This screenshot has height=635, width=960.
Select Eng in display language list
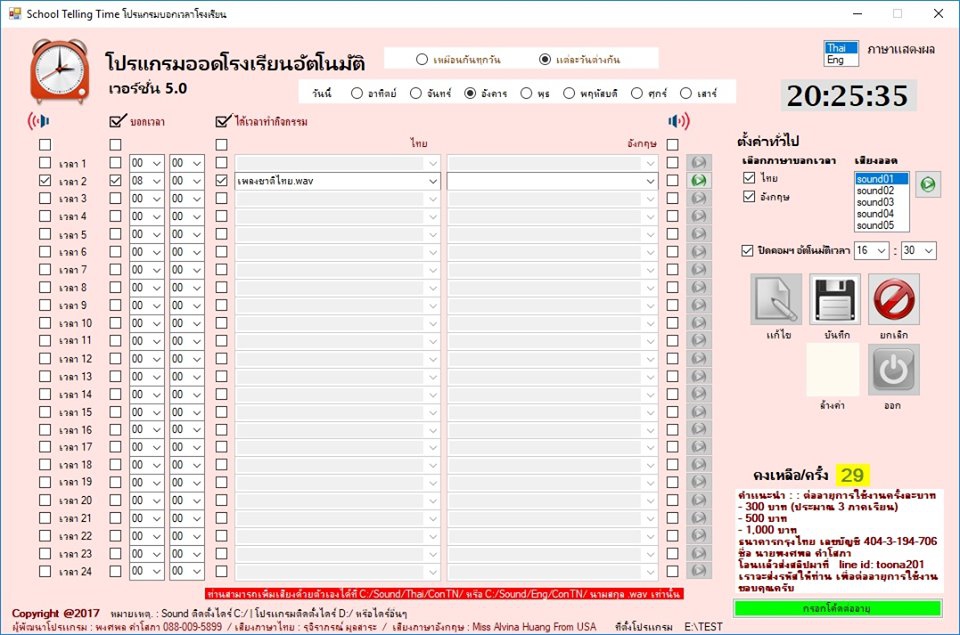(841, 59)
